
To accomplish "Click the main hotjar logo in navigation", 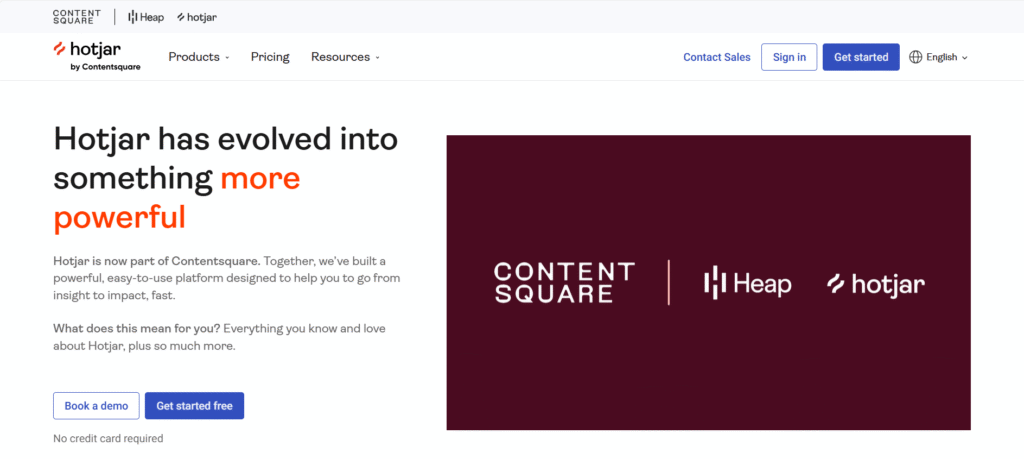I will tap(96, 49).
